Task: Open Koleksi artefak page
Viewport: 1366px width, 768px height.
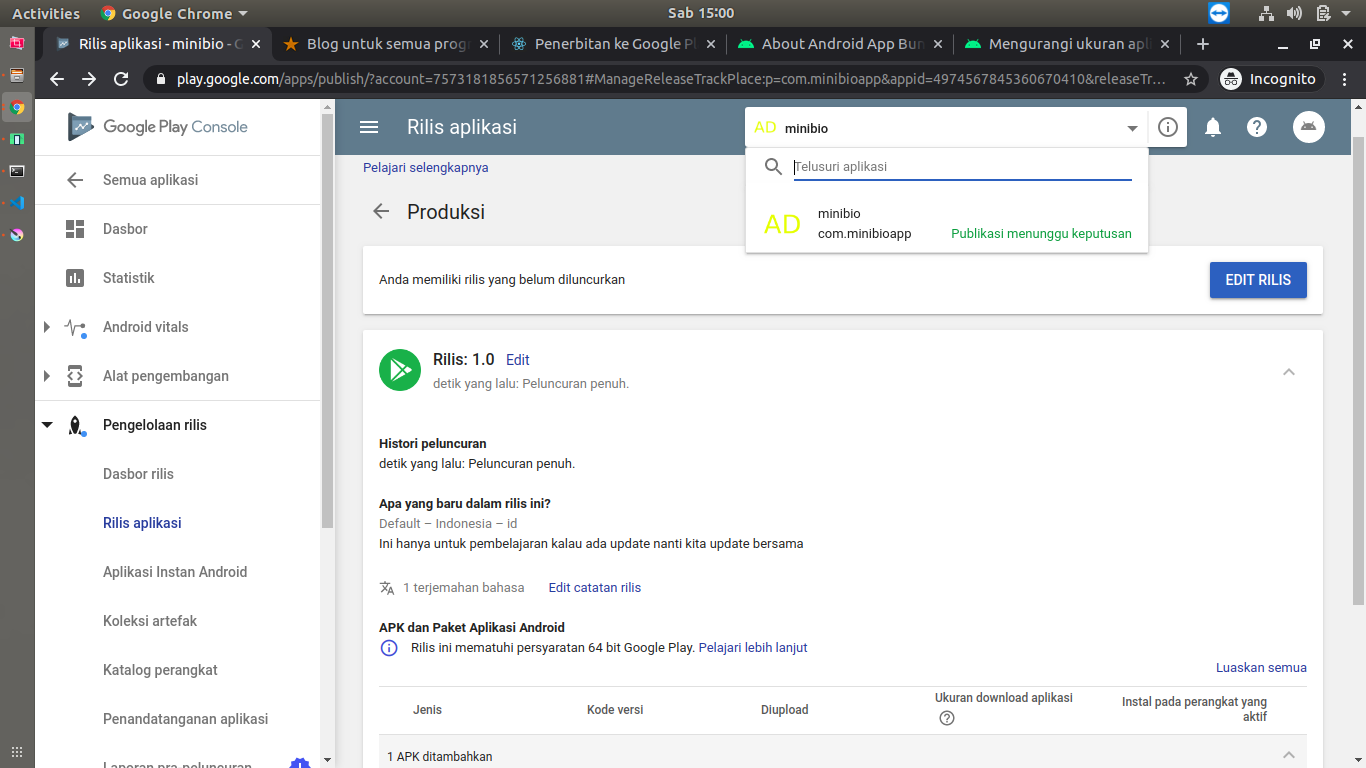Action: [x=150, y=621]
